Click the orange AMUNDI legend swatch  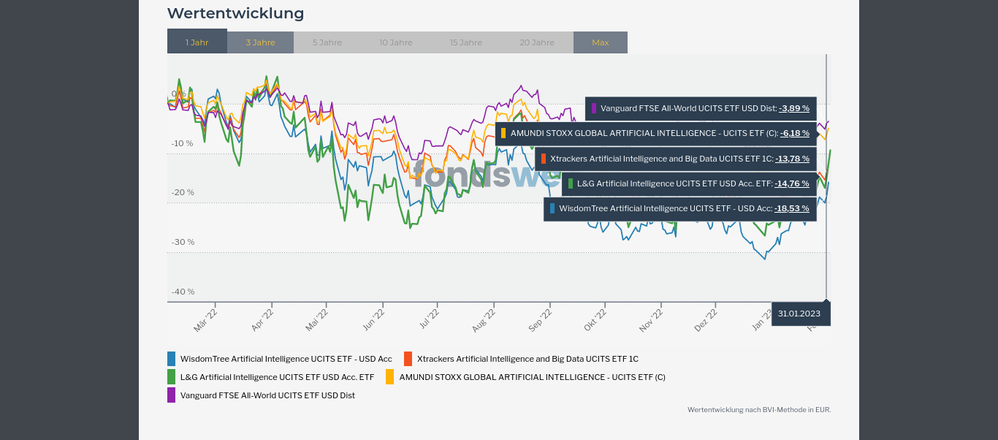pyautogui.click(x=390, y=377)
